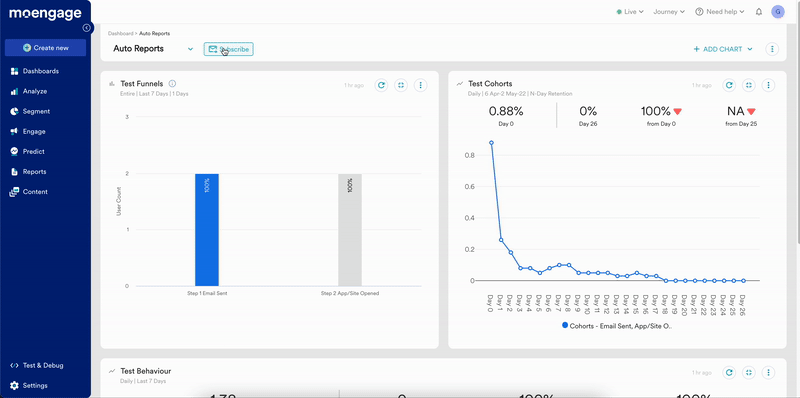
Task: Click the Test Behaviour chart title
Action: pos(146,371)
